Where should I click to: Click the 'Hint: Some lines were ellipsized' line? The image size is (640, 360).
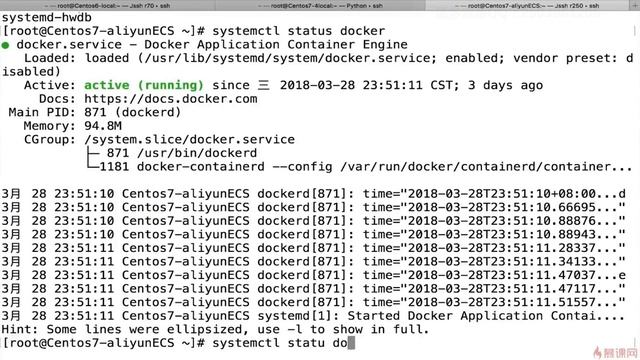click(x=215, y=329)
